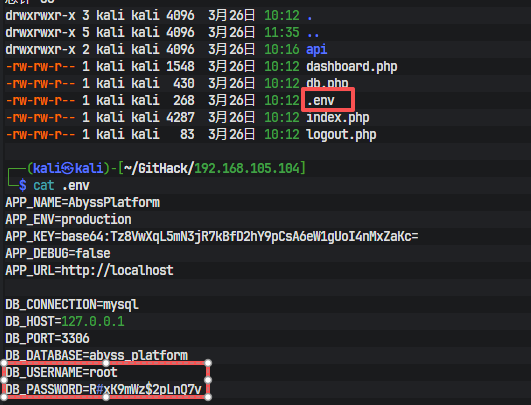Click bottom-right handle of selection box

[208, 397]
